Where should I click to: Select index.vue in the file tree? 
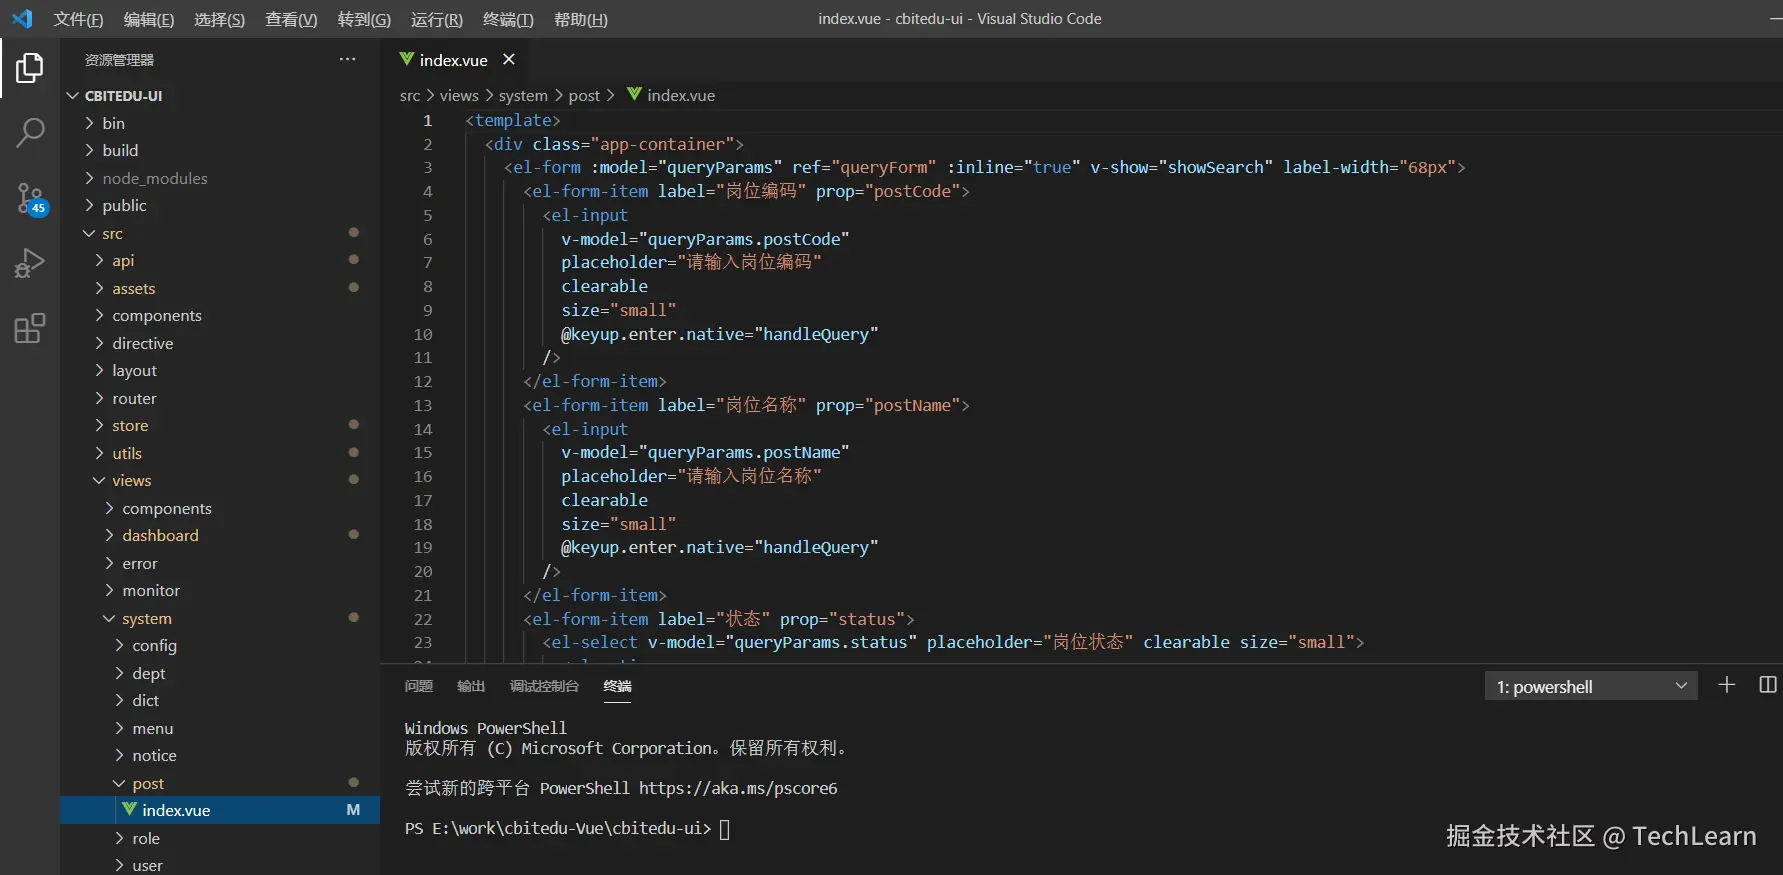tap(176, 810)
